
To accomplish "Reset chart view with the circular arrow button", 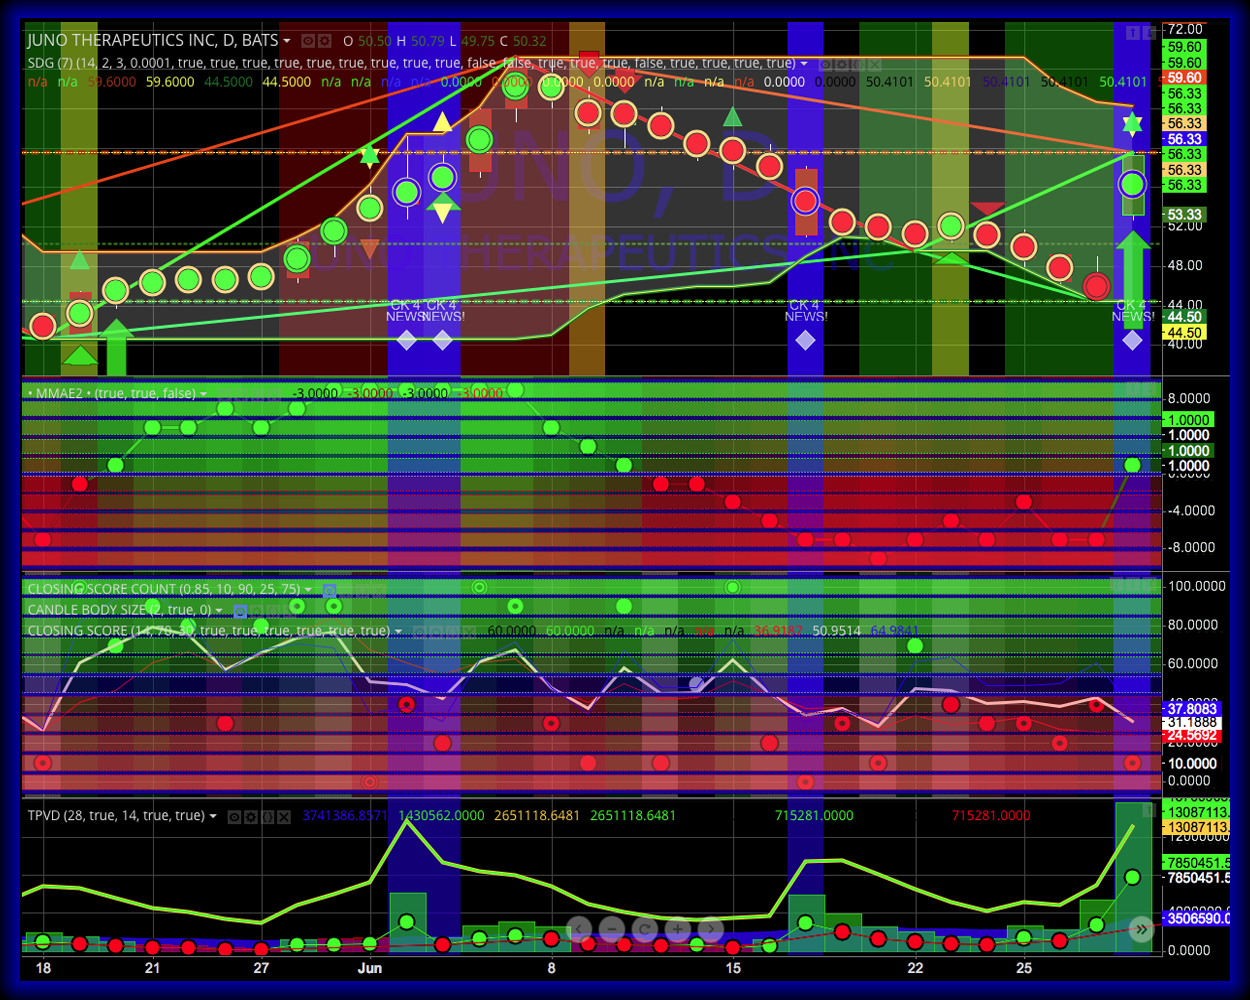I will coord(645,929).
